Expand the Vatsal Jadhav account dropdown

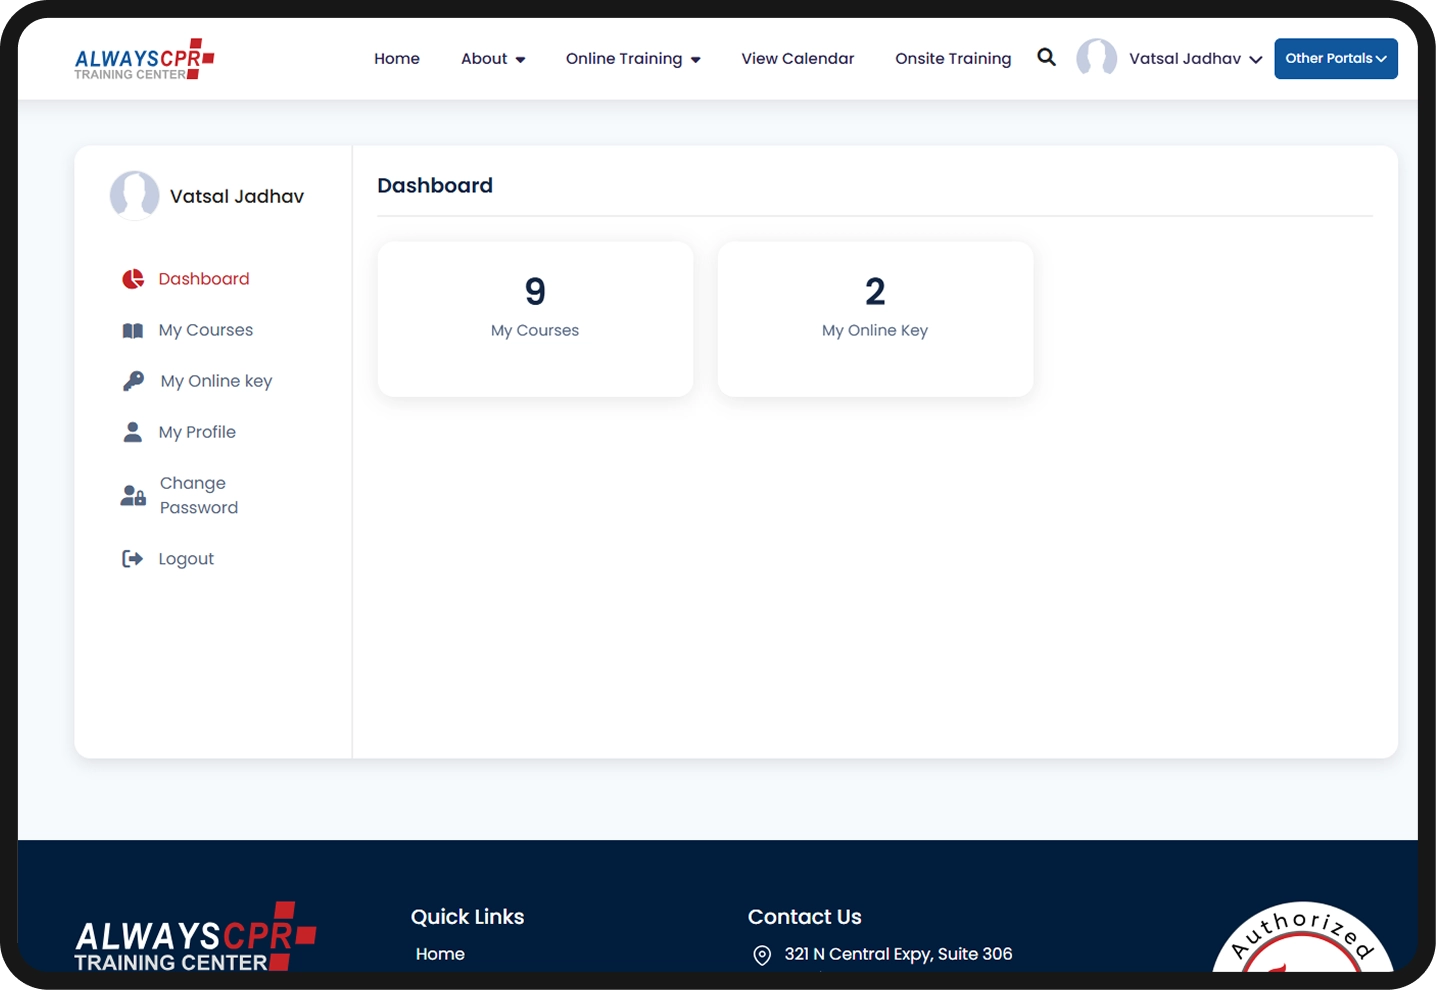coord(1195,58)
